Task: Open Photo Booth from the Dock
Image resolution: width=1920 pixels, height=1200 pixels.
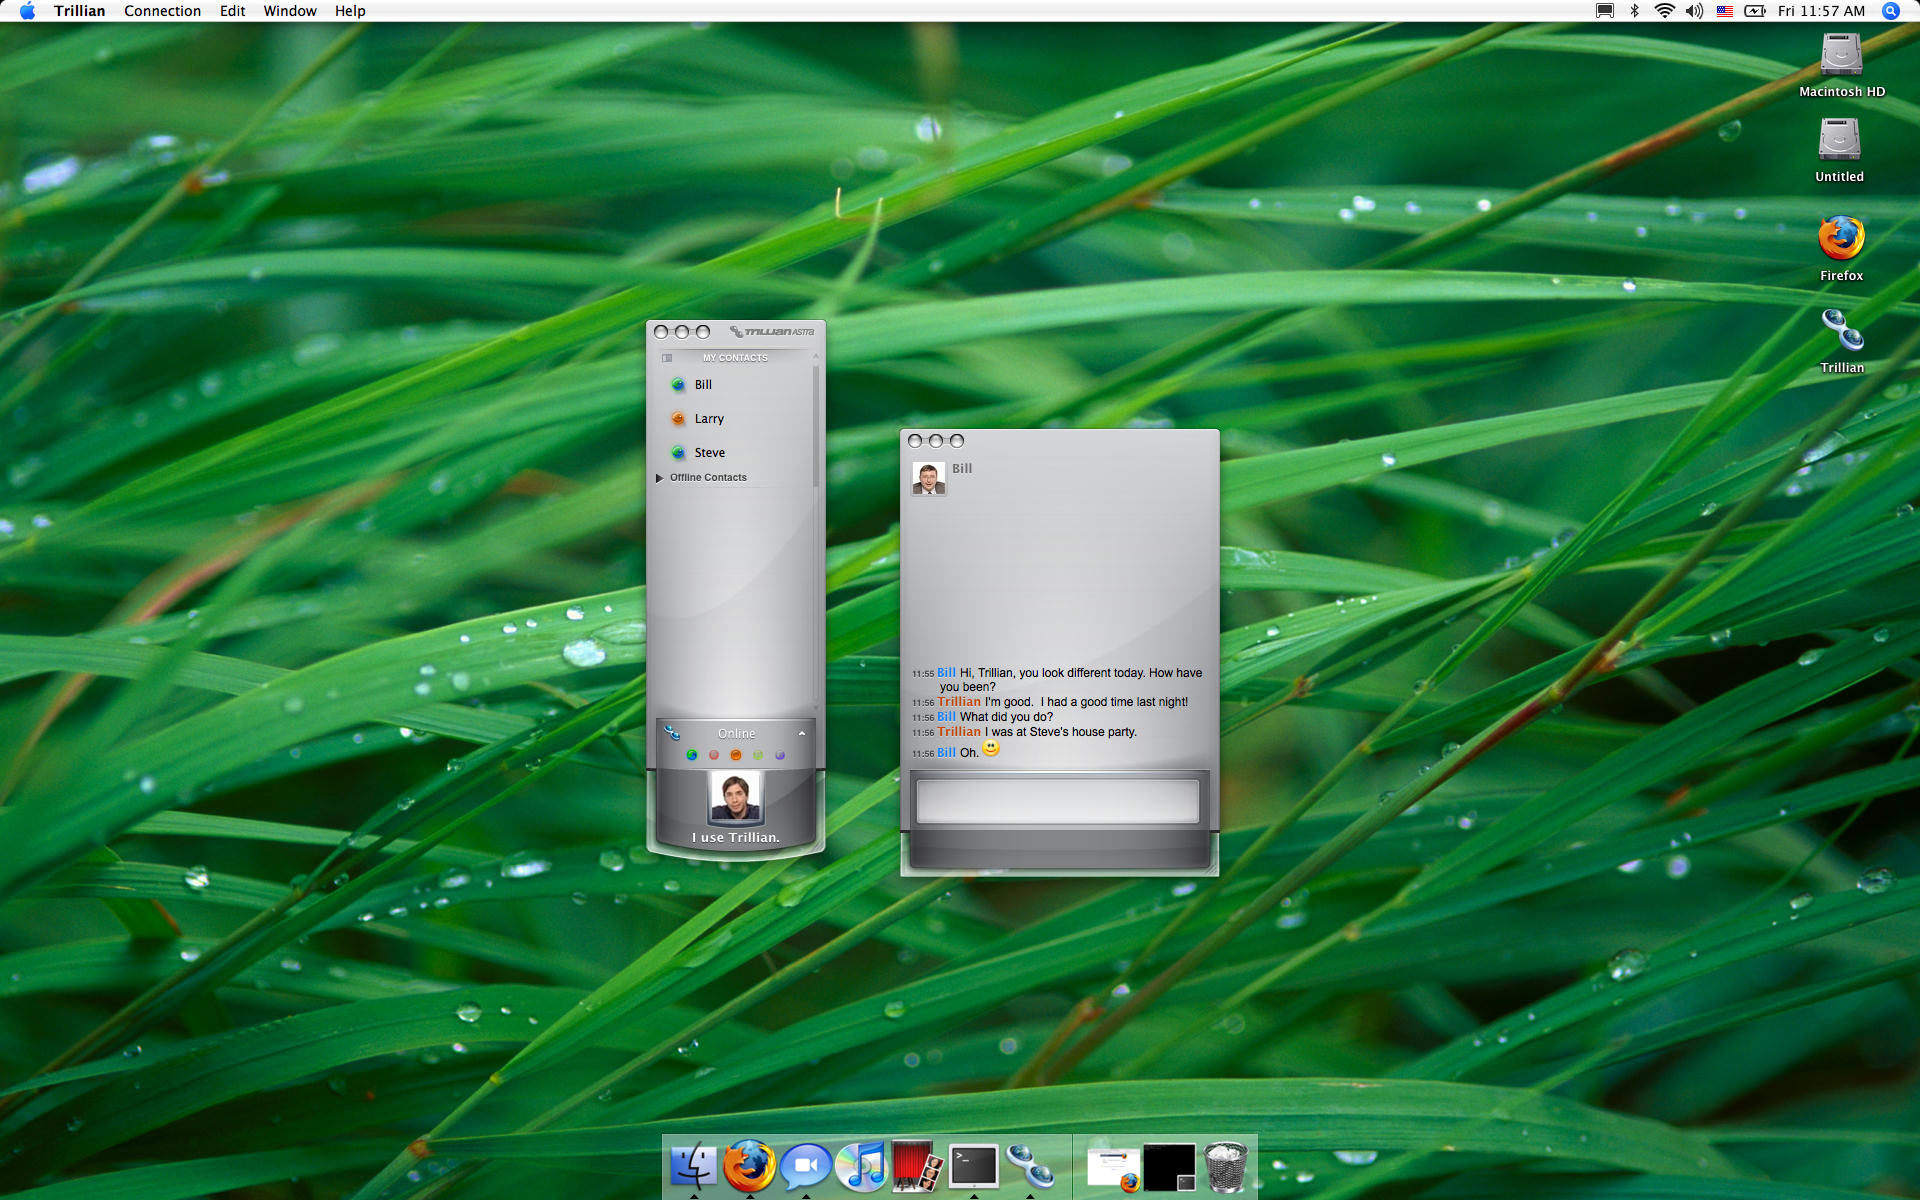Action: click(x=916, y=1166)
